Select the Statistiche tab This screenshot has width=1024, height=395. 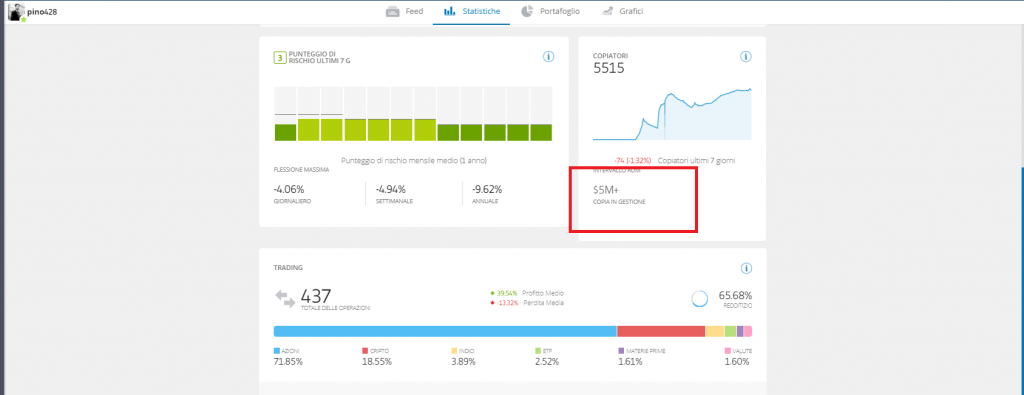pyautogui.click(x=472, y=12)
